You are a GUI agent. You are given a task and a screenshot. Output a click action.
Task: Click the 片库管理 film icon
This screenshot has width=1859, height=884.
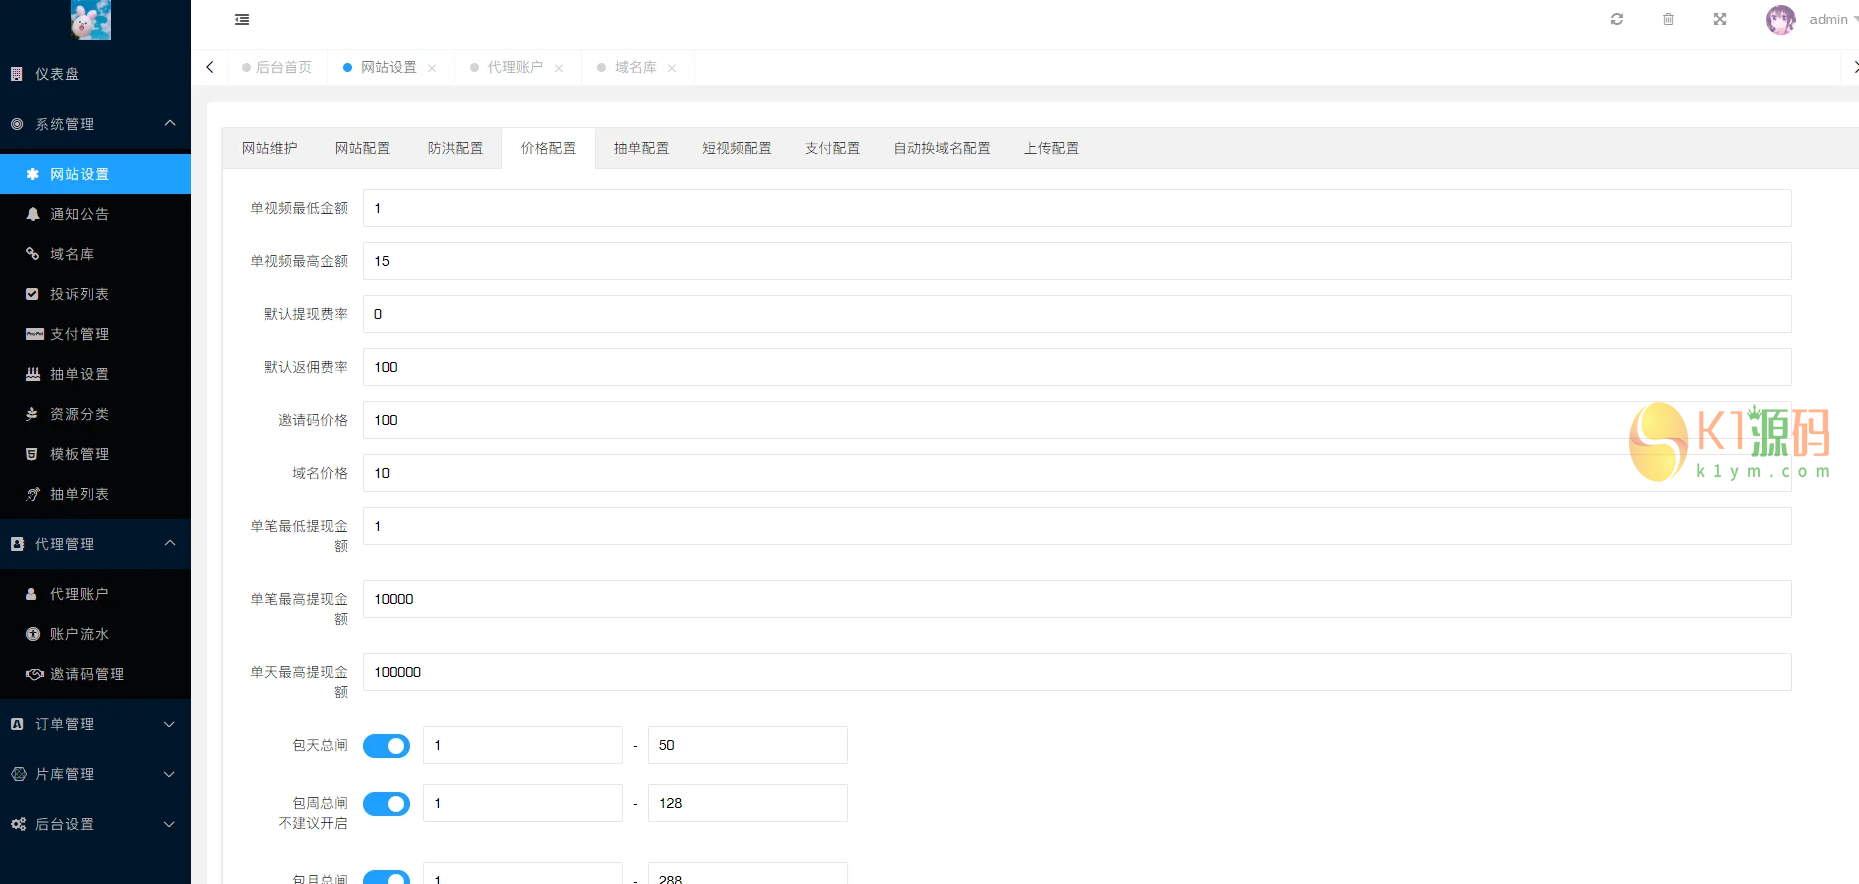tap(18, 774)
